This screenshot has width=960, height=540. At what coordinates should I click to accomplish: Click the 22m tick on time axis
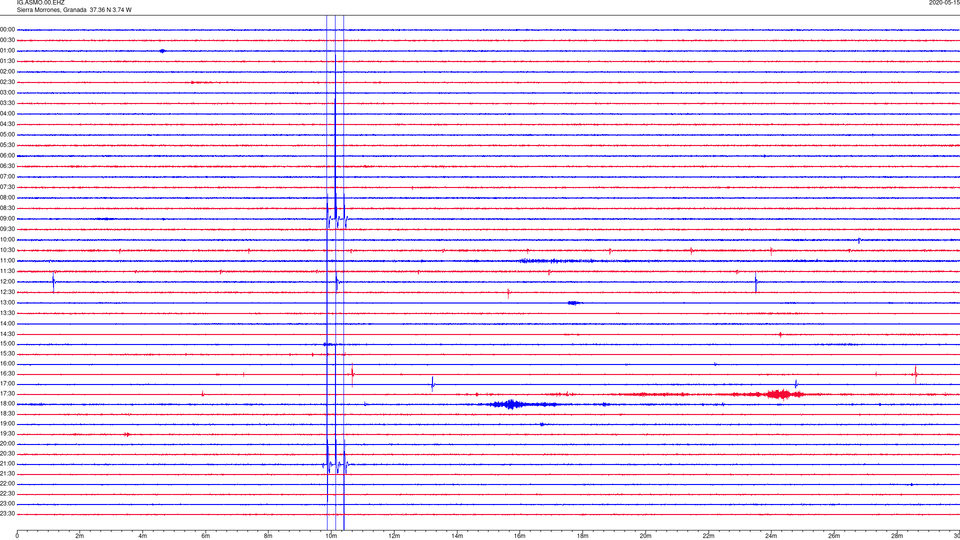708,536
